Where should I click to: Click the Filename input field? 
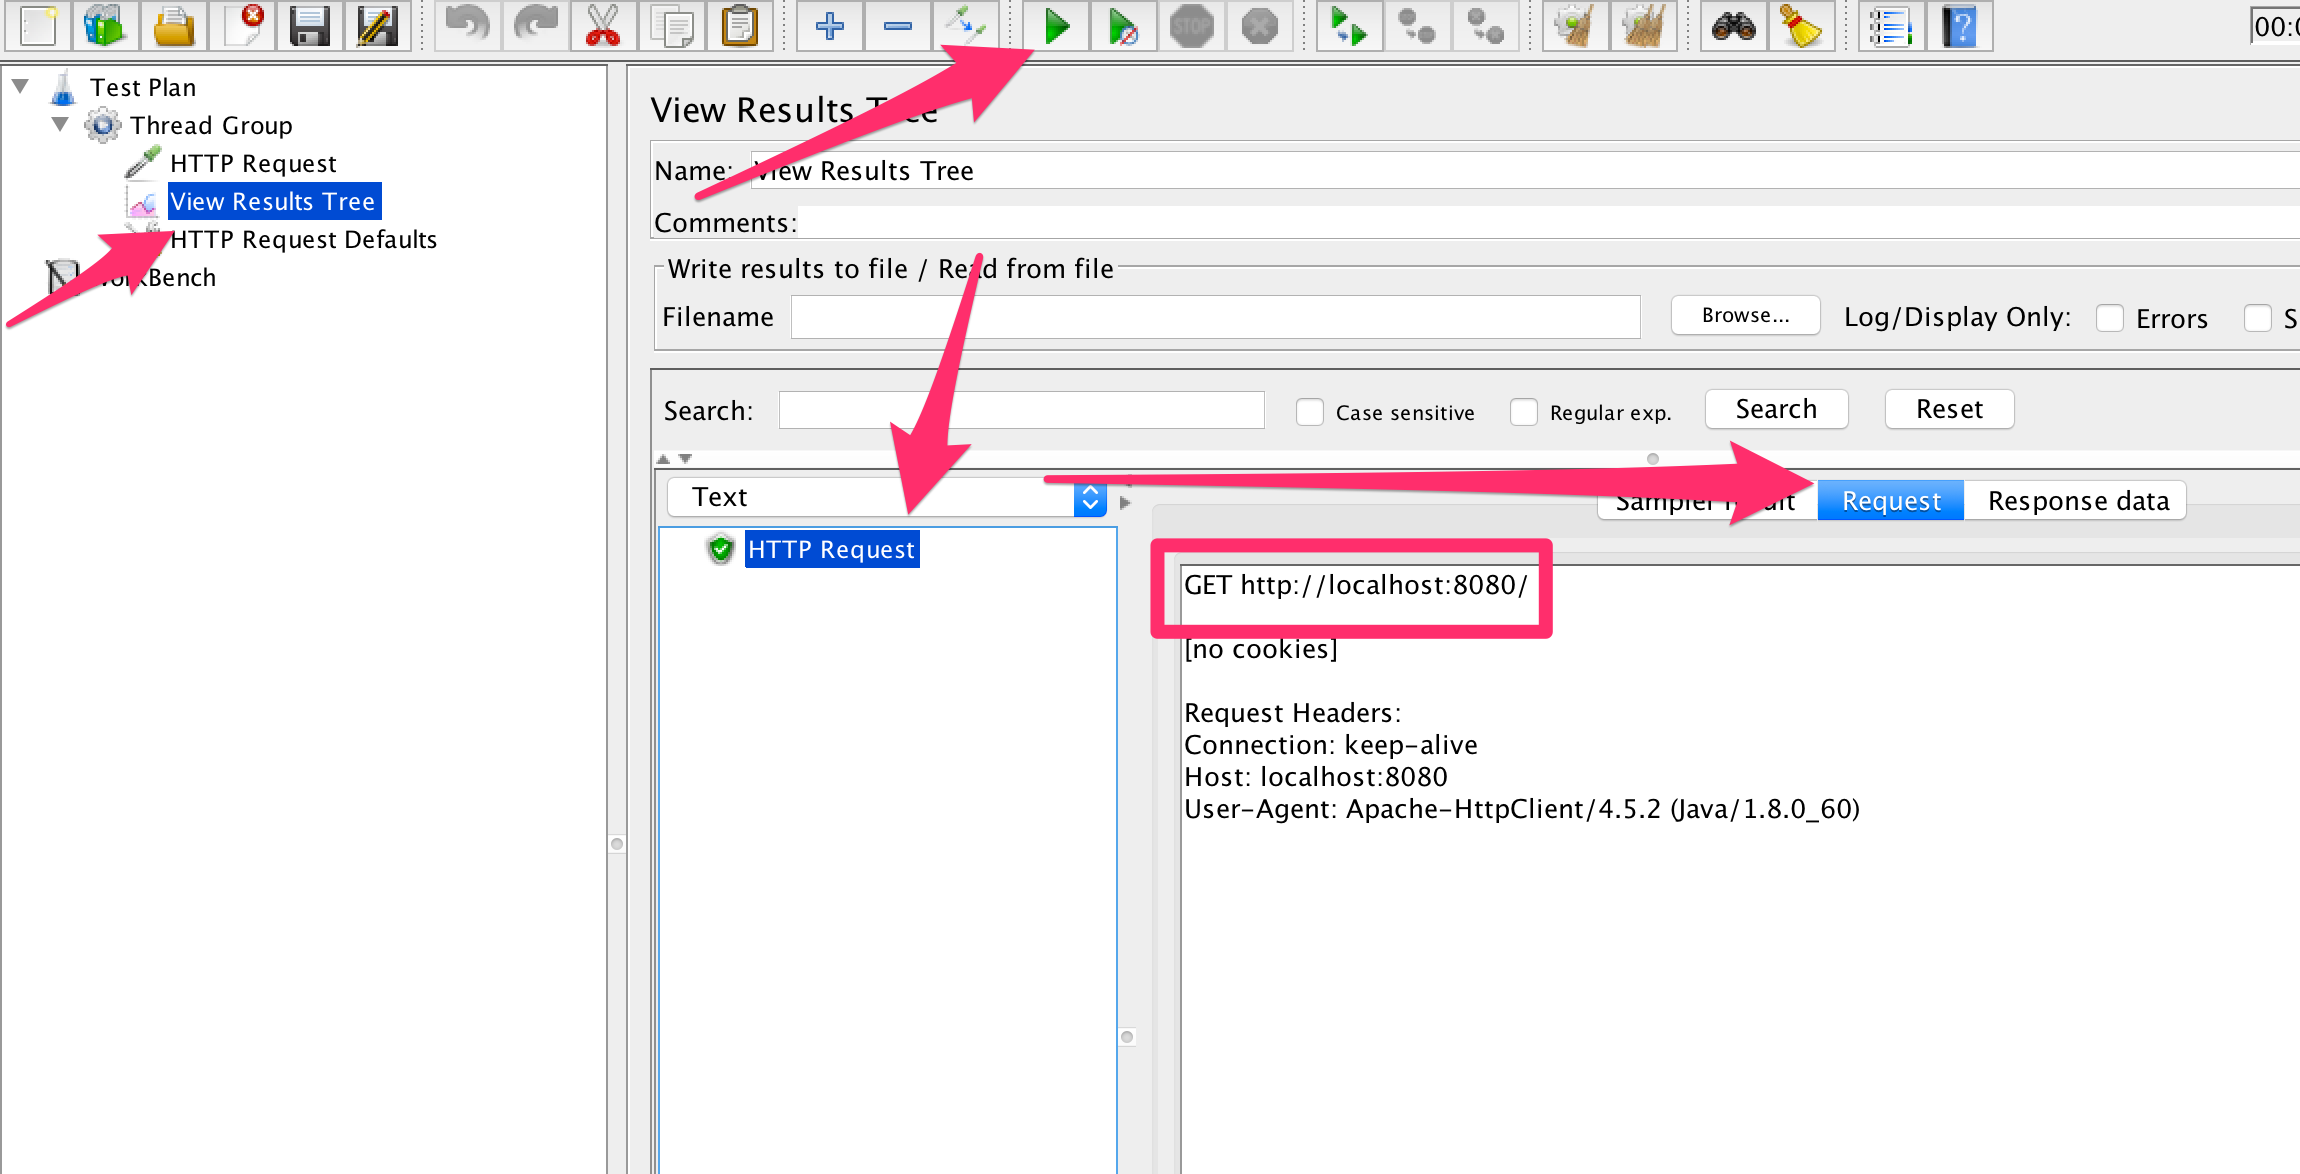point(1215,317)
